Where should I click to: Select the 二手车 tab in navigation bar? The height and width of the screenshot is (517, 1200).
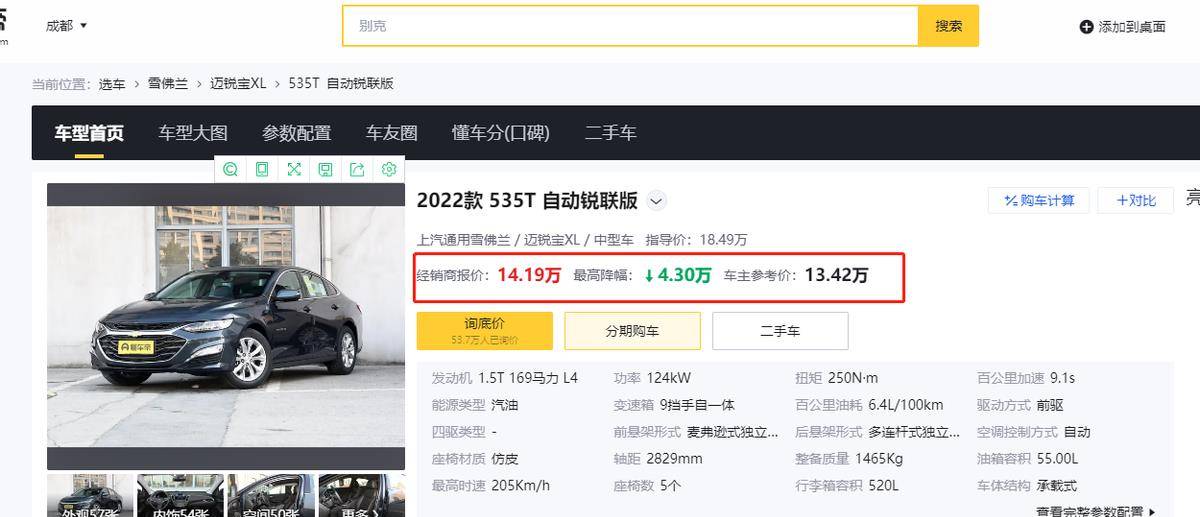(x=610, y=133)
